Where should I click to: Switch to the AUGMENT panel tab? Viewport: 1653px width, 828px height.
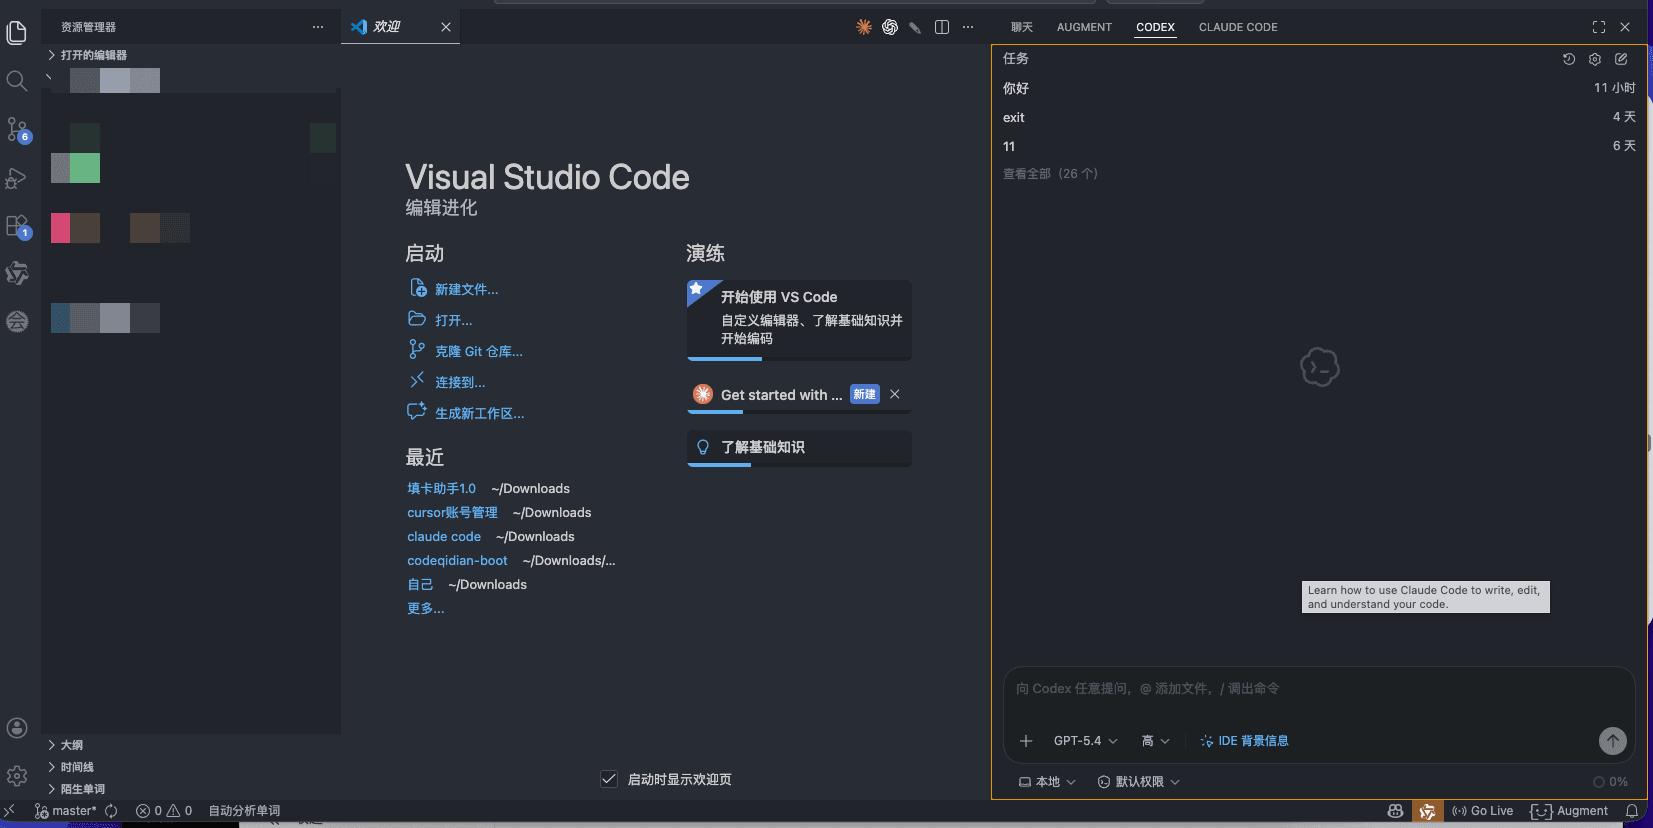click(1084, 27)
